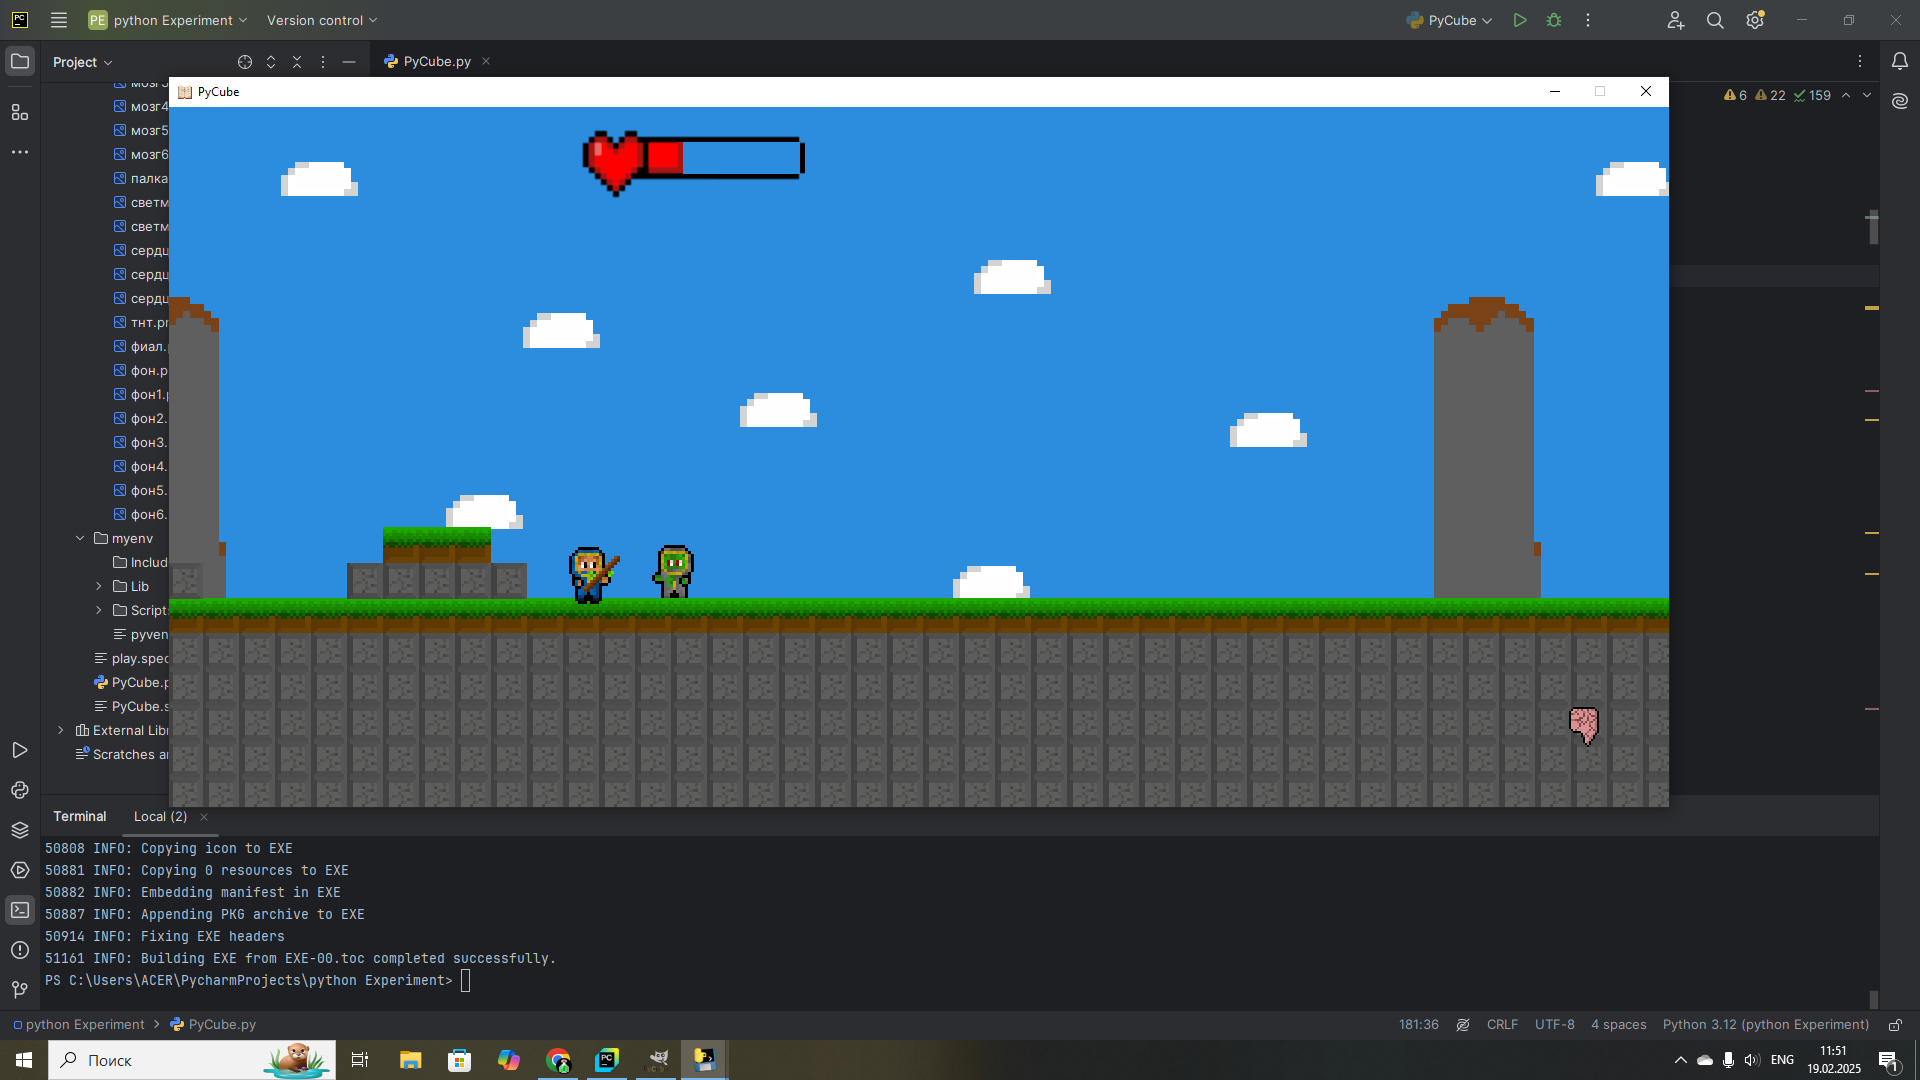Open the PyCube run configuration dropdown
Image resolution: width=1920 pixels, height=1080 pixels.
point(1450,20)
